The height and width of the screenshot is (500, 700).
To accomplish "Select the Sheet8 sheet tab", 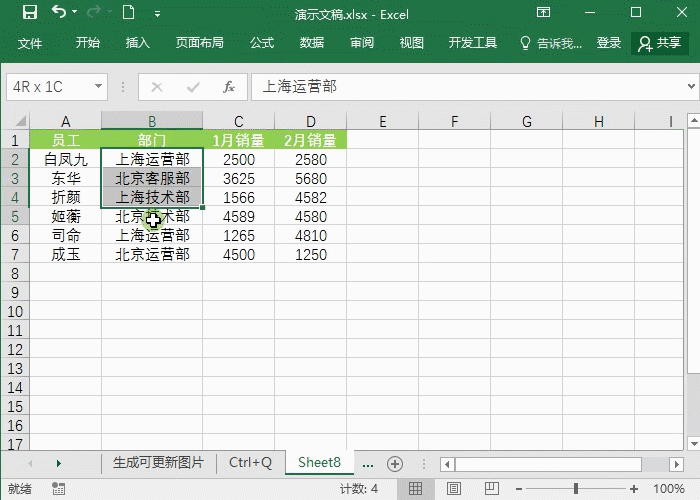I will (x=319, y=462).
